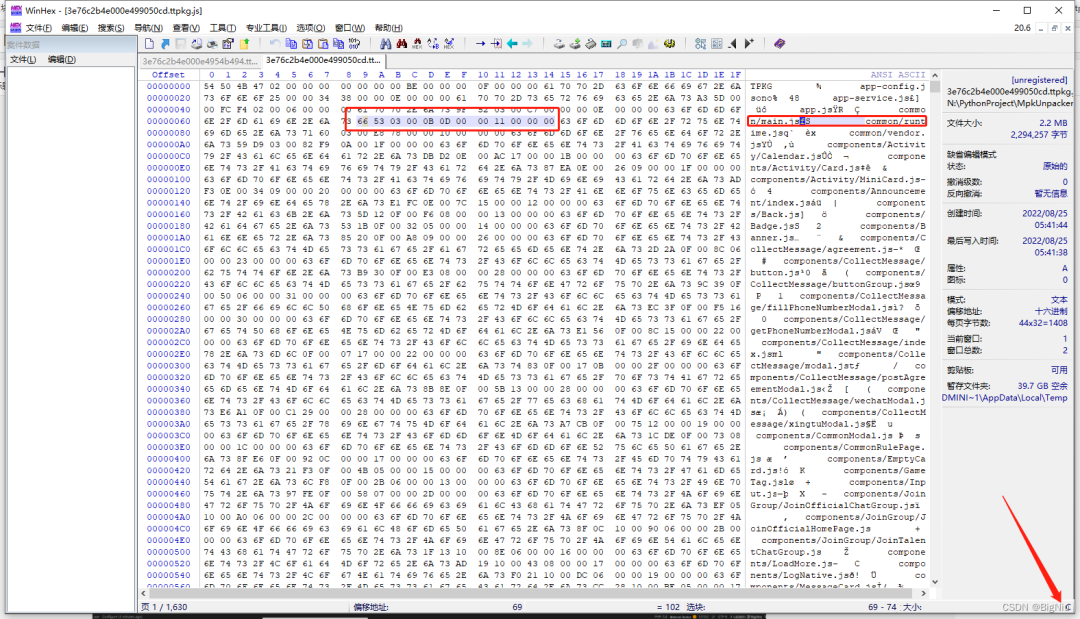This screenshot has width=1080, height=619.
Task: Switch to the 3e76c2b4e000e4954b494 tab
Action: (x=200, y=61)
